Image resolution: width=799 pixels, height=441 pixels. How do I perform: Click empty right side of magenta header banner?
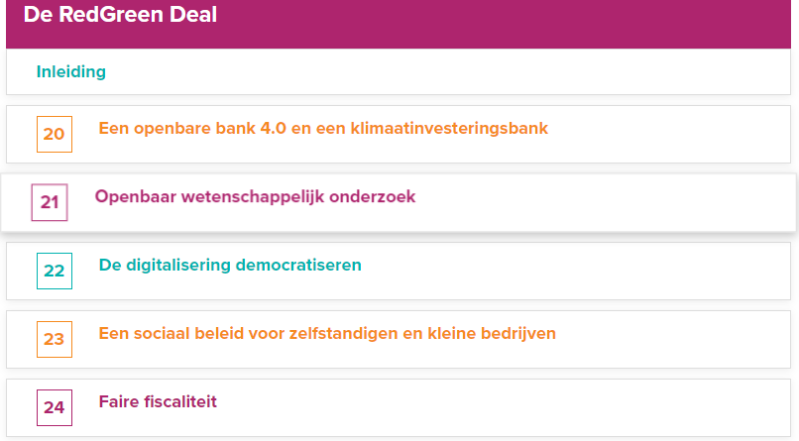(x=600, y=20)
